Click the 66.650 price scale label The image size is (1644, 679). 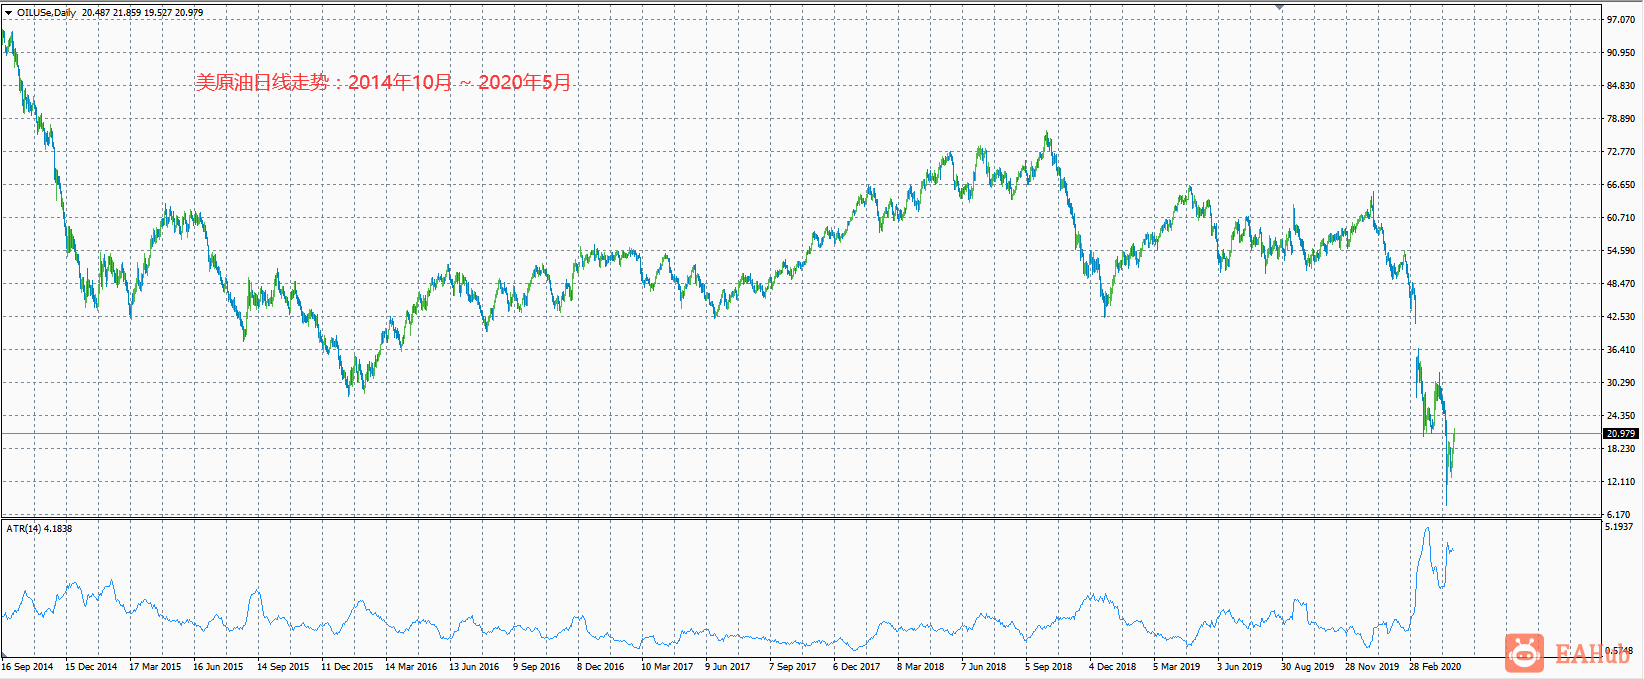[1620, 185]
